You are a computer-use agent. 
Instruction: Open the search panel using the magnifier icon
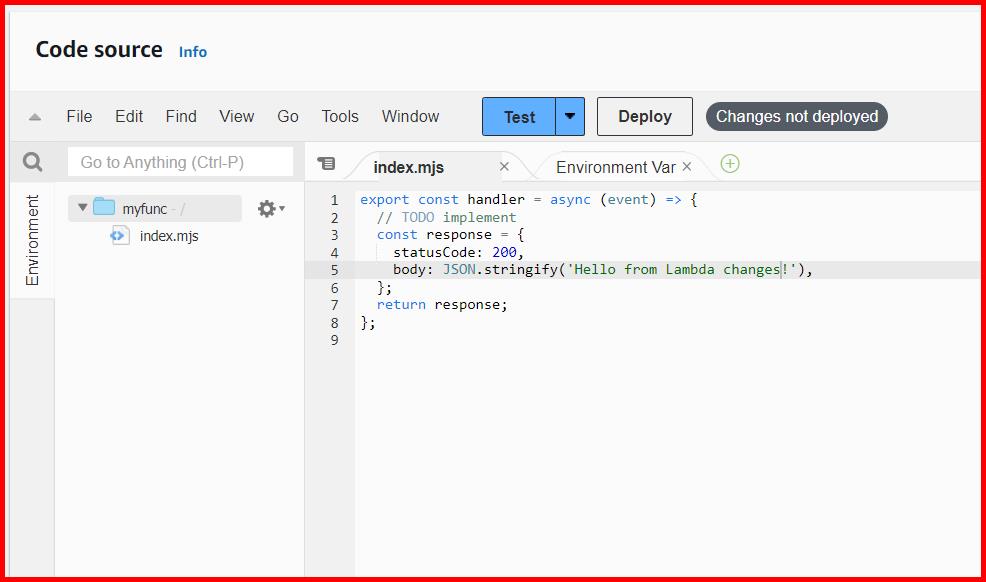(x=34, y=161)
